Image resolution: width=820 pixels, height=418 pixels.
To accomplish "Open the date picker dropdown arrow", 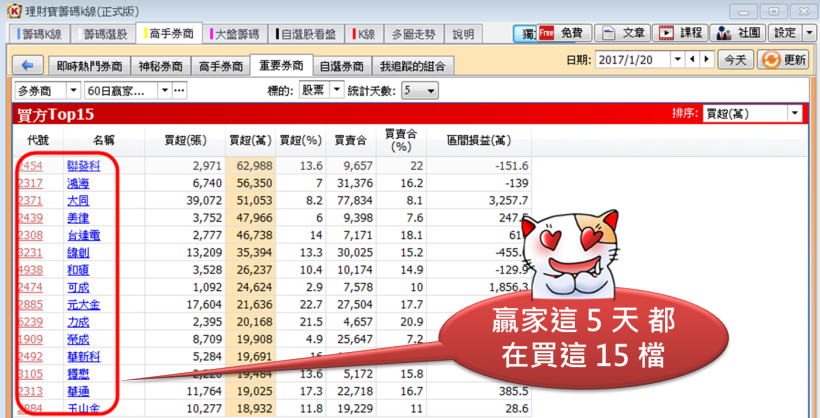I will [x=678, y=60].
